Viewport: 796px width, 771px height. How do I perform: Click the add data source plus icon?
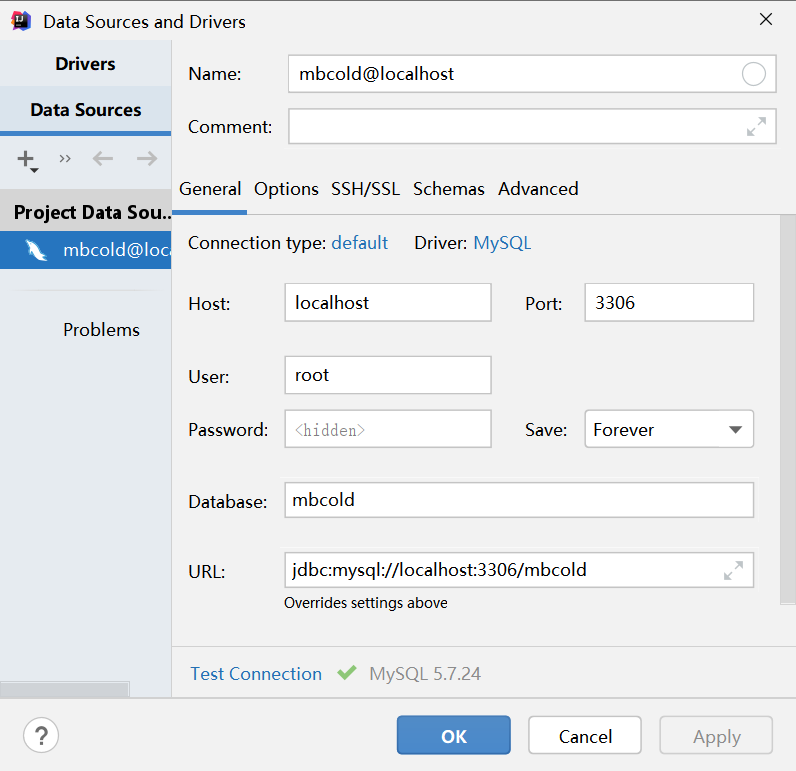point(27,159)
